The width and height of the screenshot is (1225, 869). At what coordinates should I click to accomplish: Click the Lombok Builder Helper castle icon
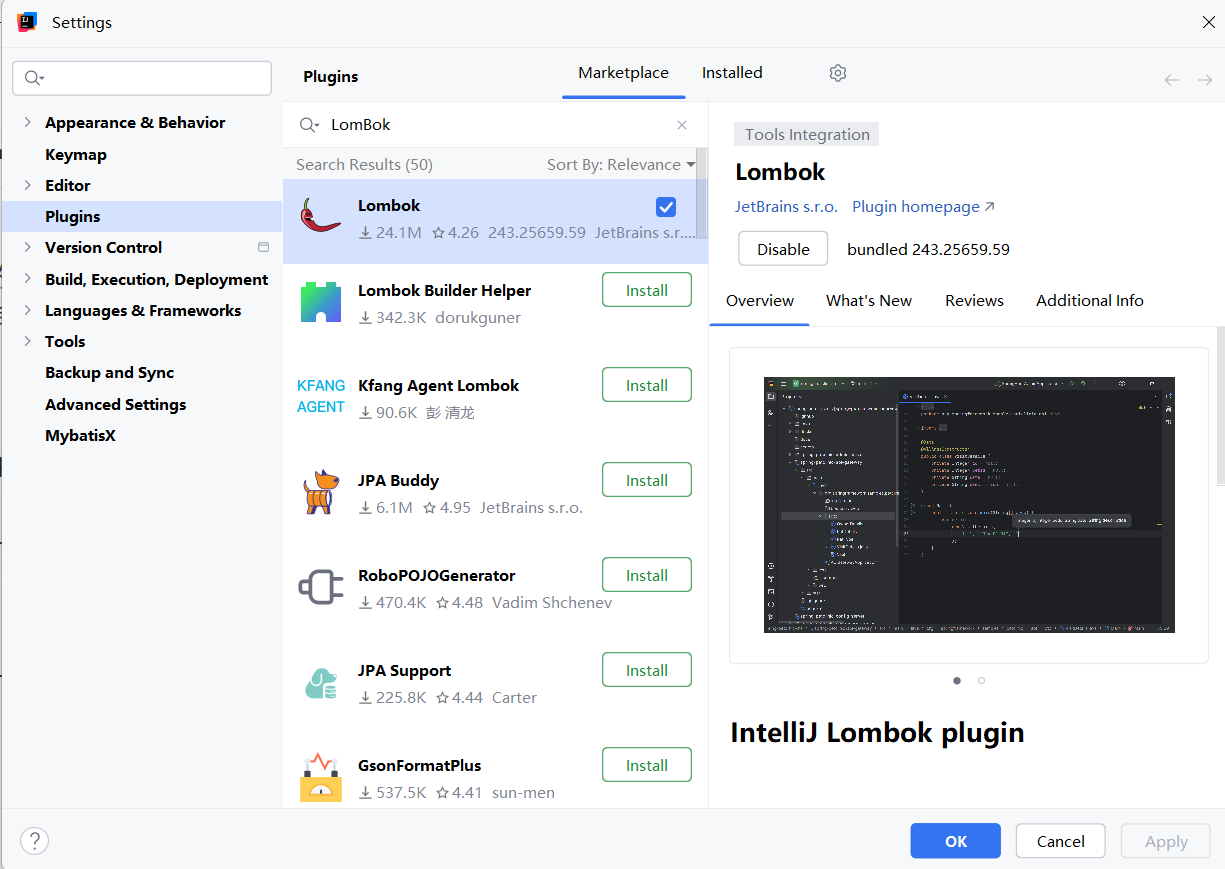pos(321,302)
